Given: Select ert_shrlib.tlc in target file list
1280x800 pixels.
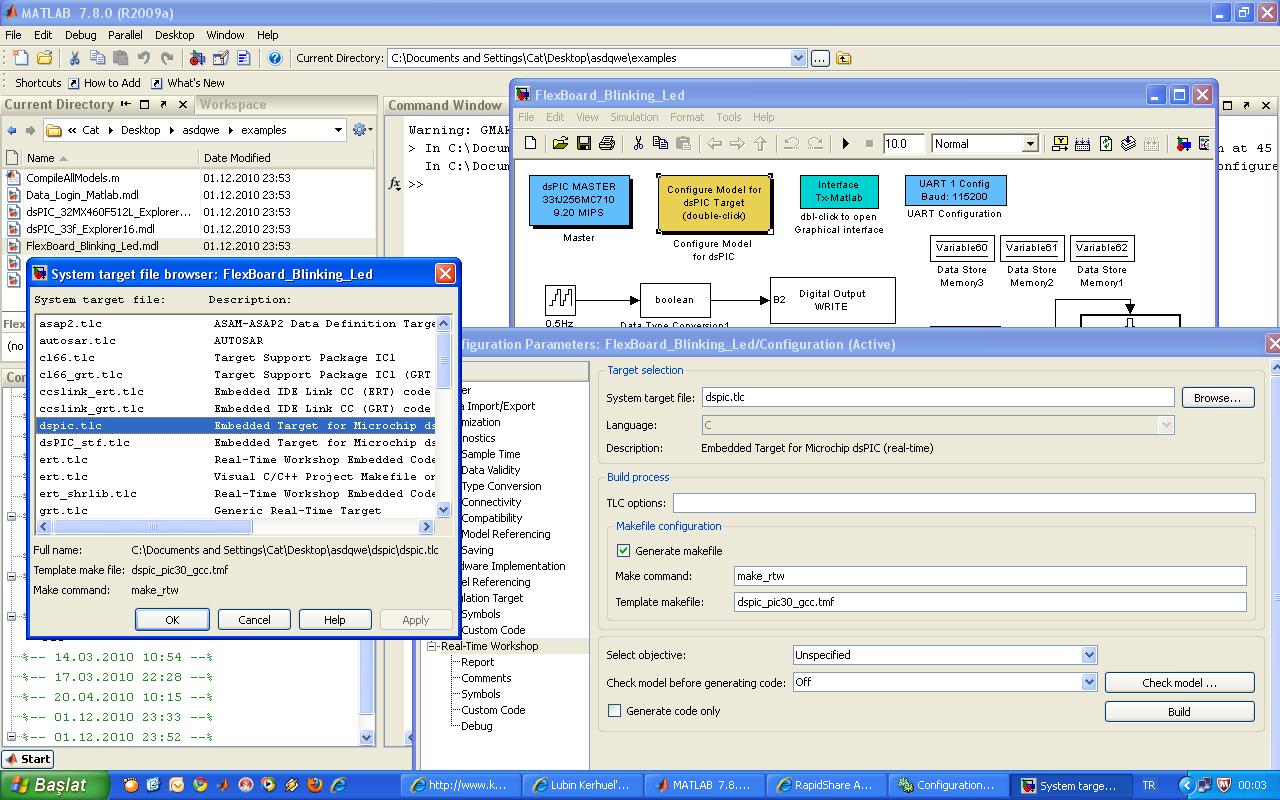Looking at the screenshot, I should (x=236, y=494).
